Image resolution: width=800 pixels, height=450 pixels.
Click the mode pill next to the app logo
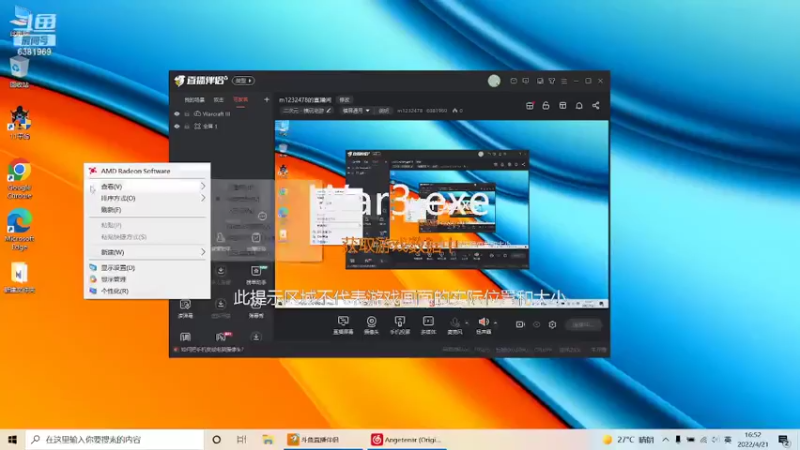[243, 81]
